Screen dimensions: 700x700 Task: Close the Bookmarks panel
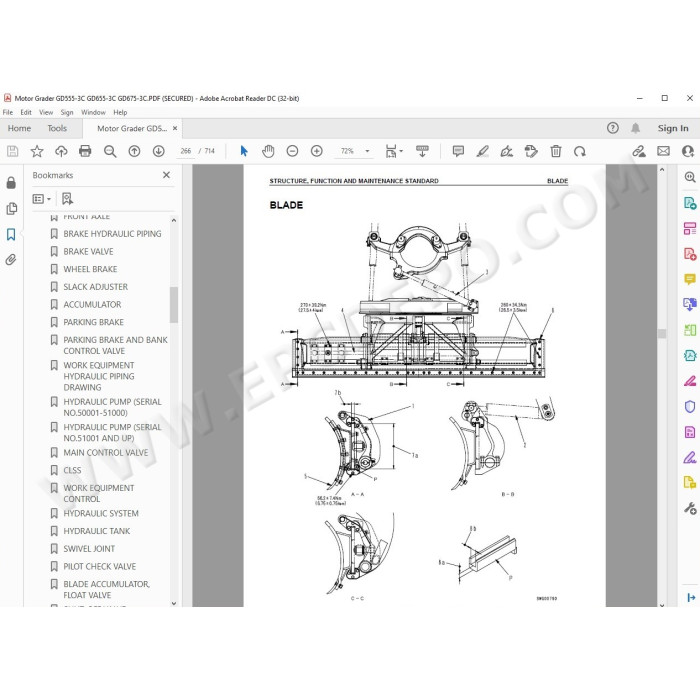[x=167, y=175]
